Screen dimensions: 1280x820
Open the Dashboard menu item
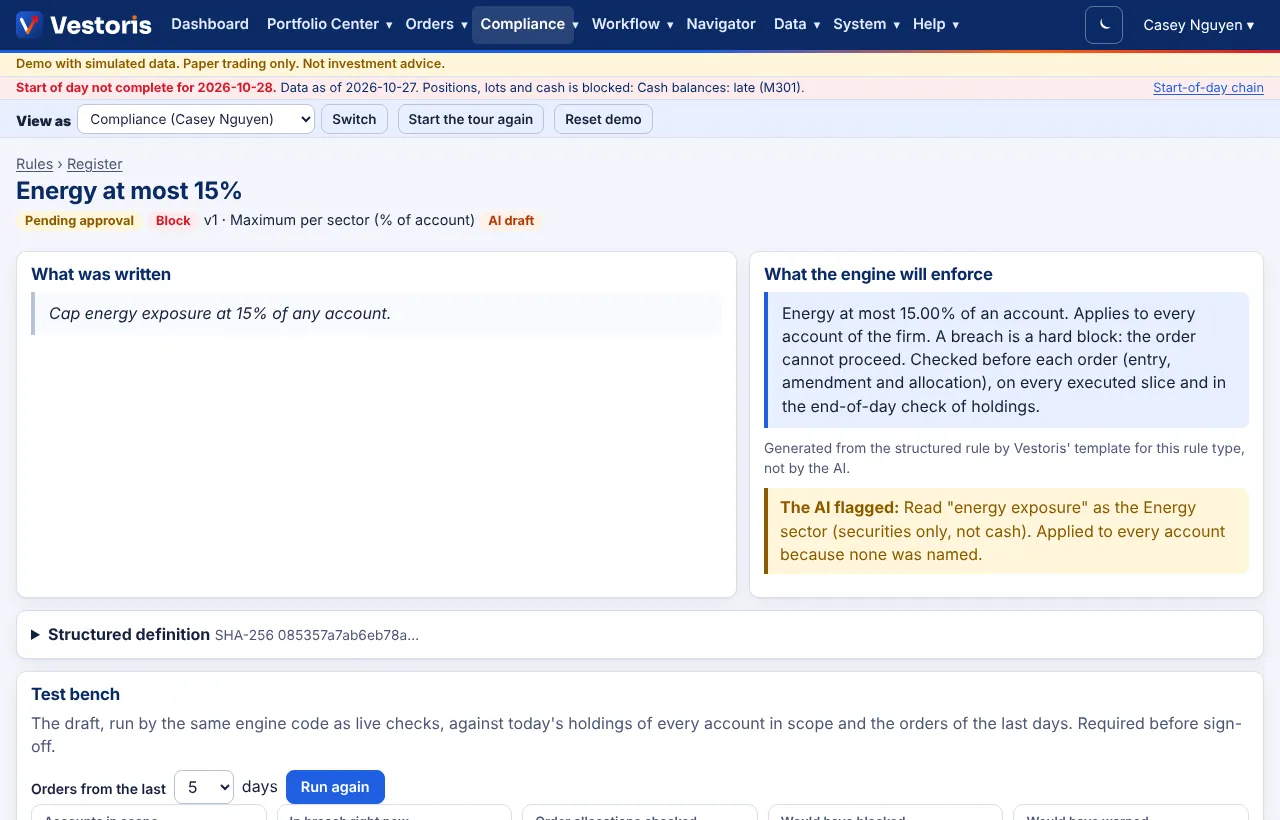point(210,24)
